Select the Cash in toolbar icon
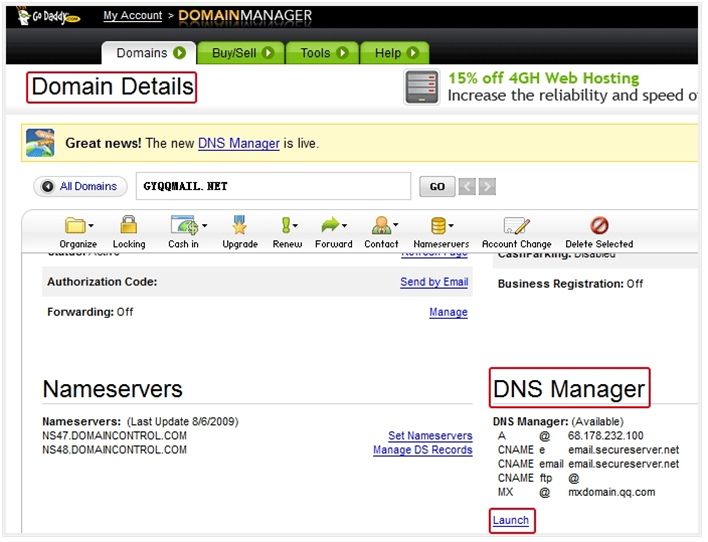Screen dimensions: 708x542 pyautogui.click(x=185, y=225)
